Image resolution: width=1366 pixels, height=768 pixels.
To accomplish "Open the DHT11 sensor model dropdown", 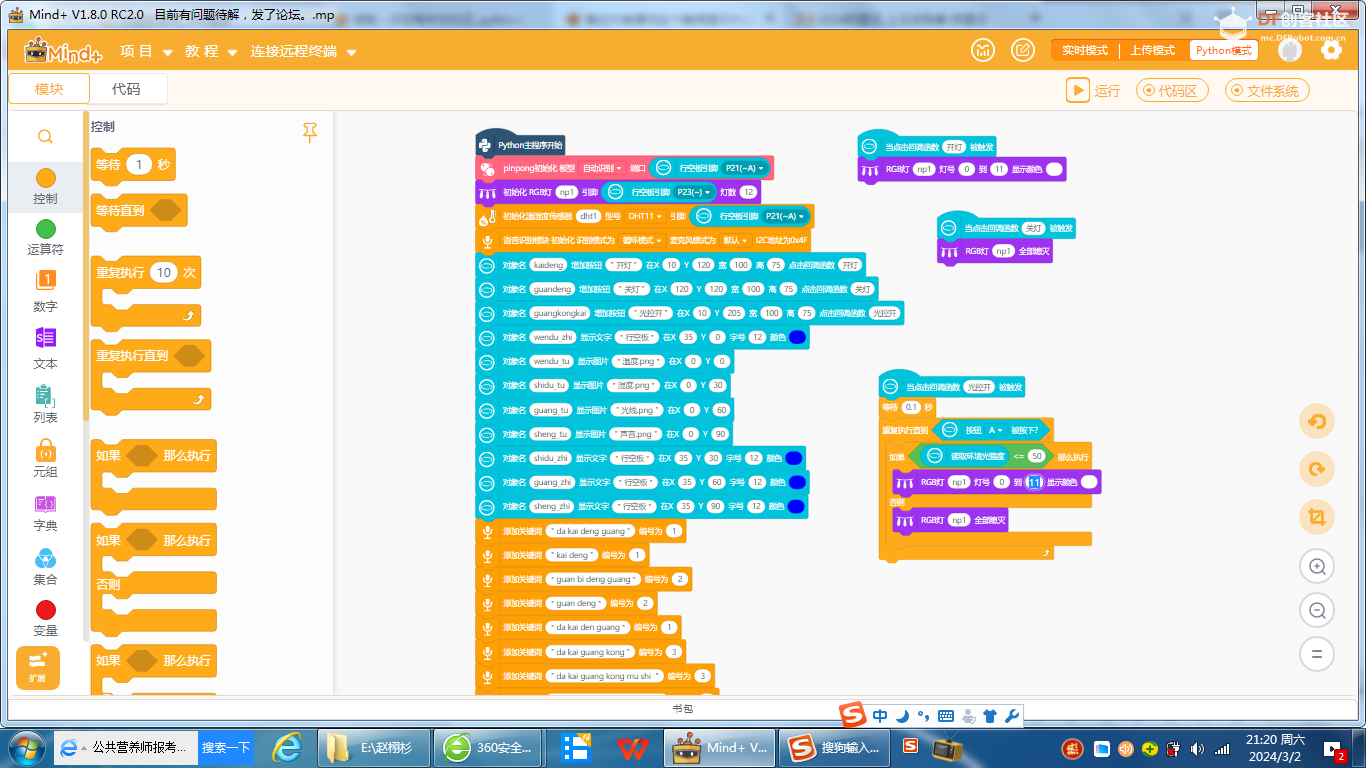I will (x=645, y=216).
